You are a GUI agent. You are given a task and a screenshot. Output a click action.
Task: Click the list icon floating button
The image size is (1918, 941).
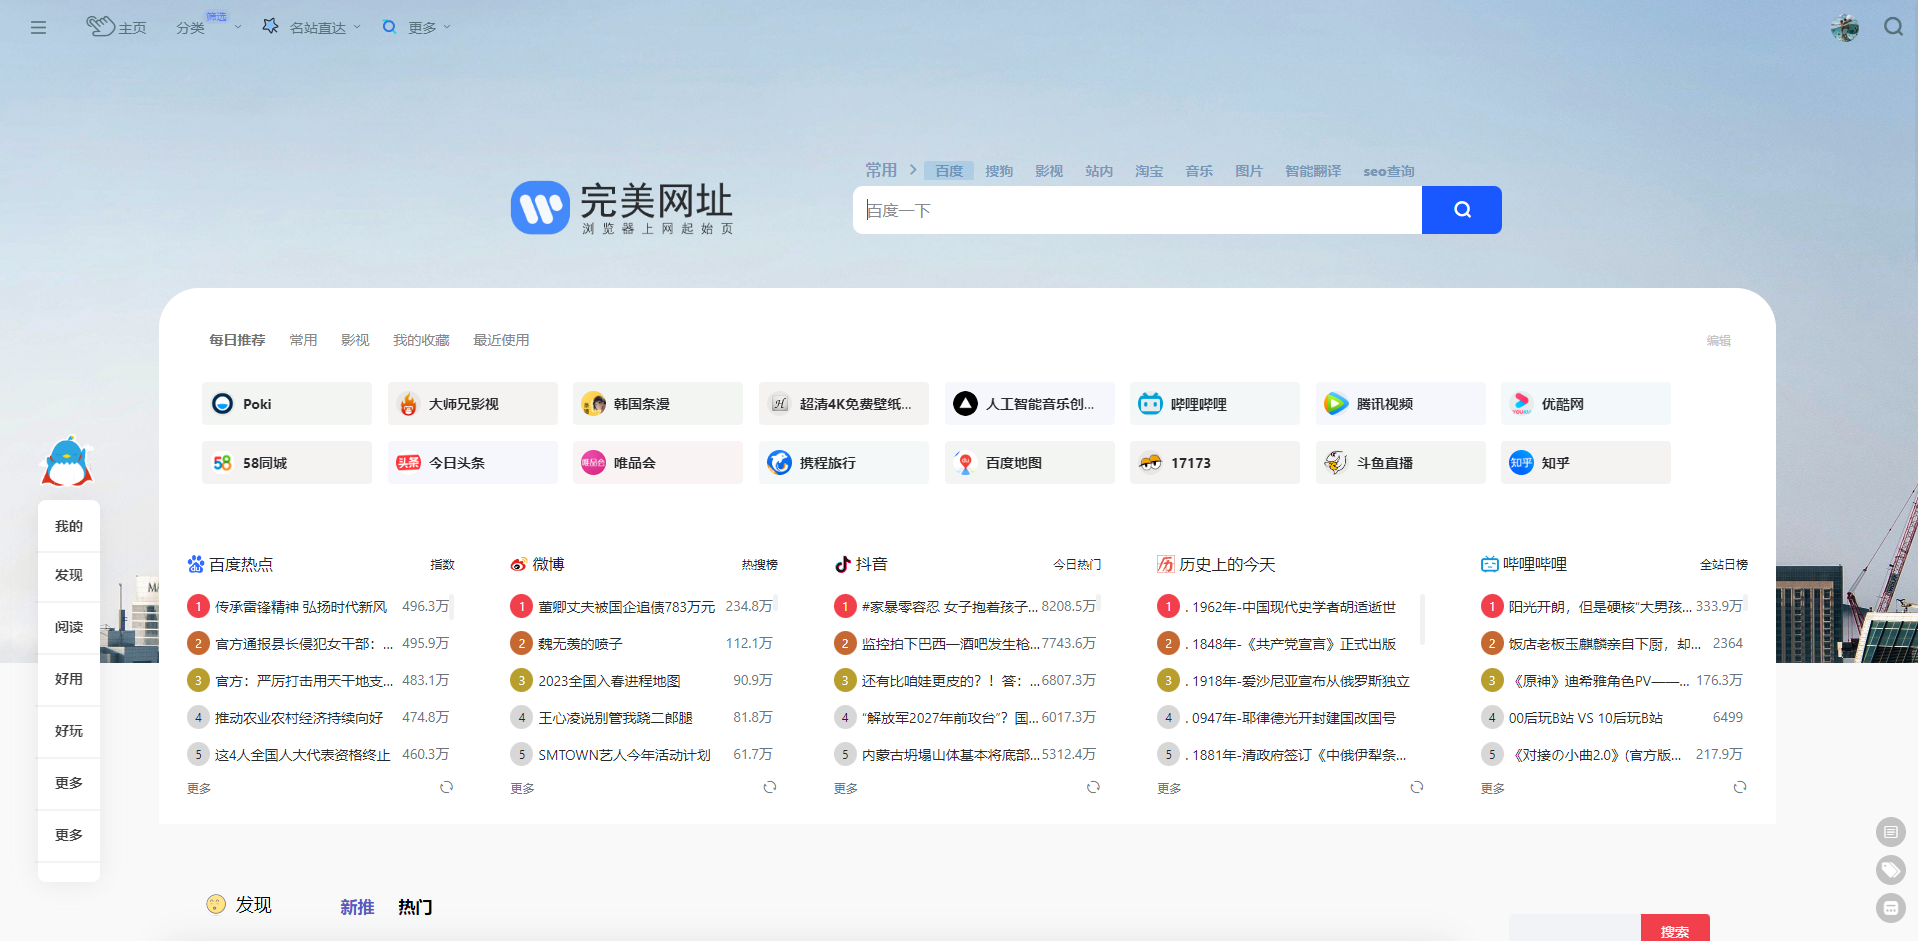1890,832
